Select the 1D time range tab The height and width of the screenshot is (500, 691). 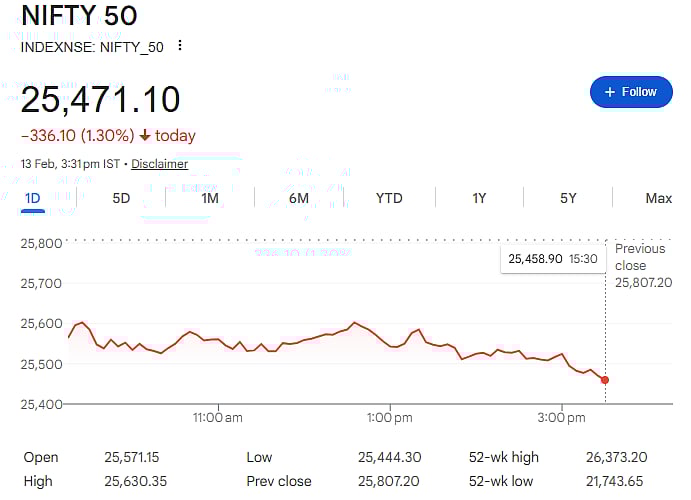tap(32, 198)
